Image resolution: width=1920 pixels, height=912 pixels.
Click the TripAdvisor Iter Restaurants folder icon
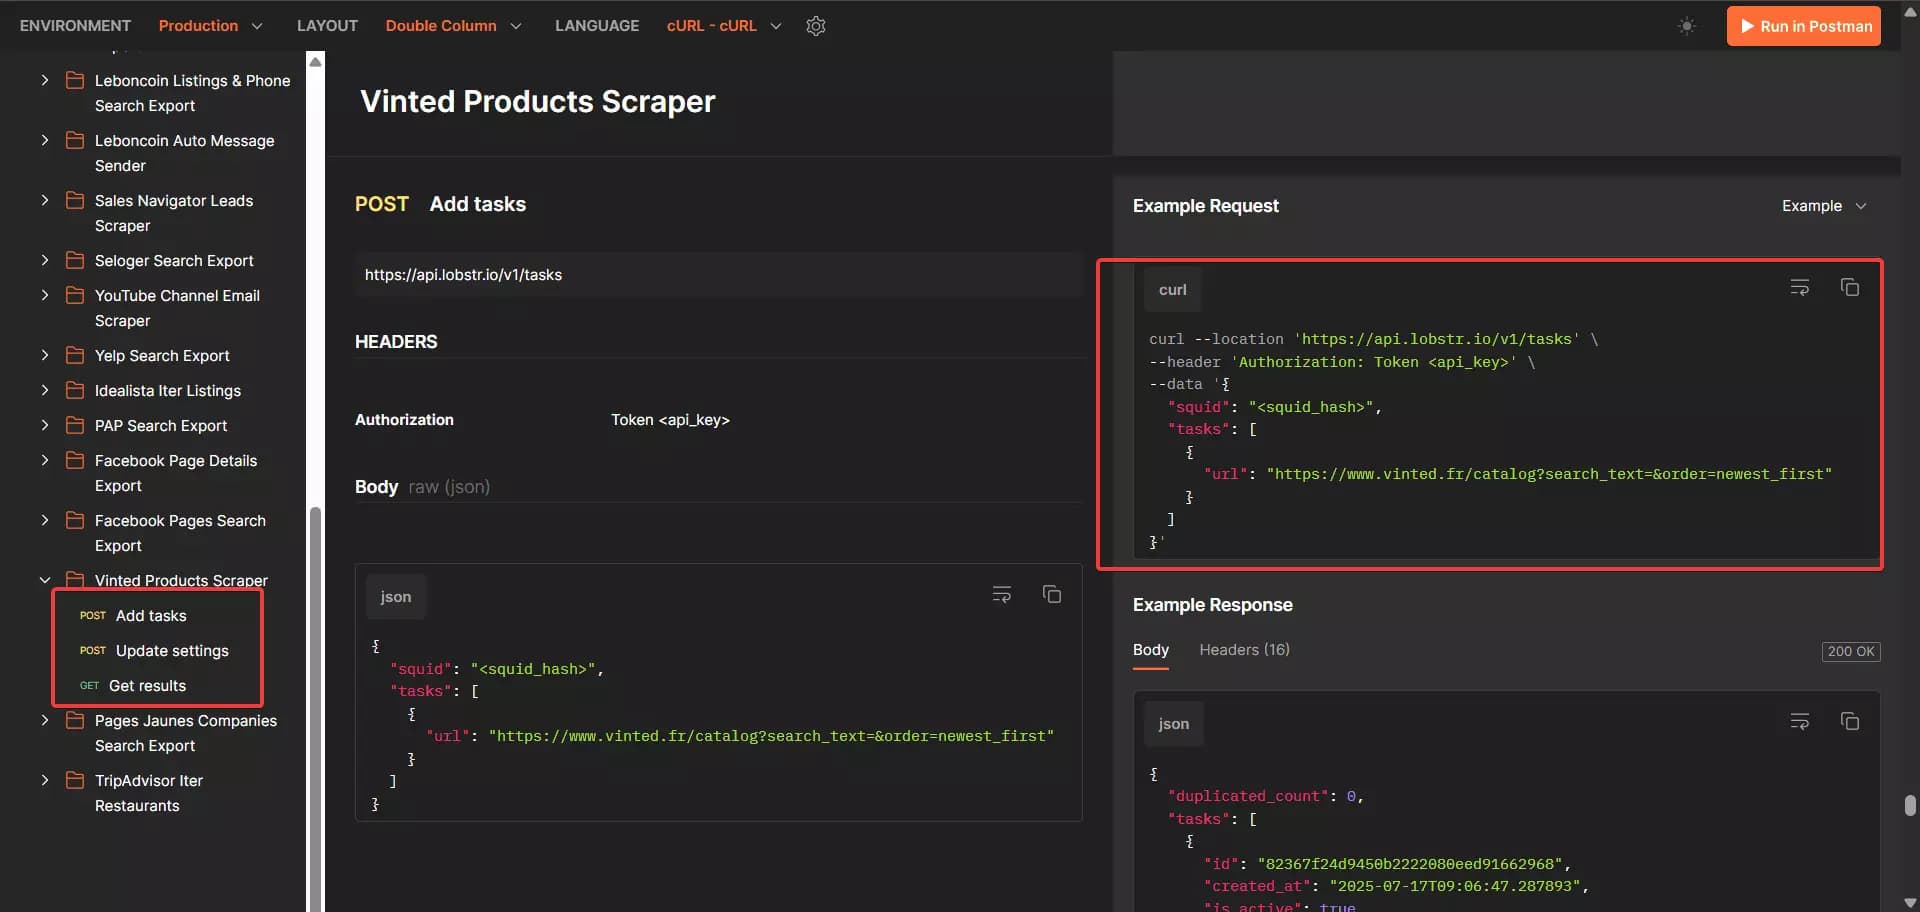74,780
